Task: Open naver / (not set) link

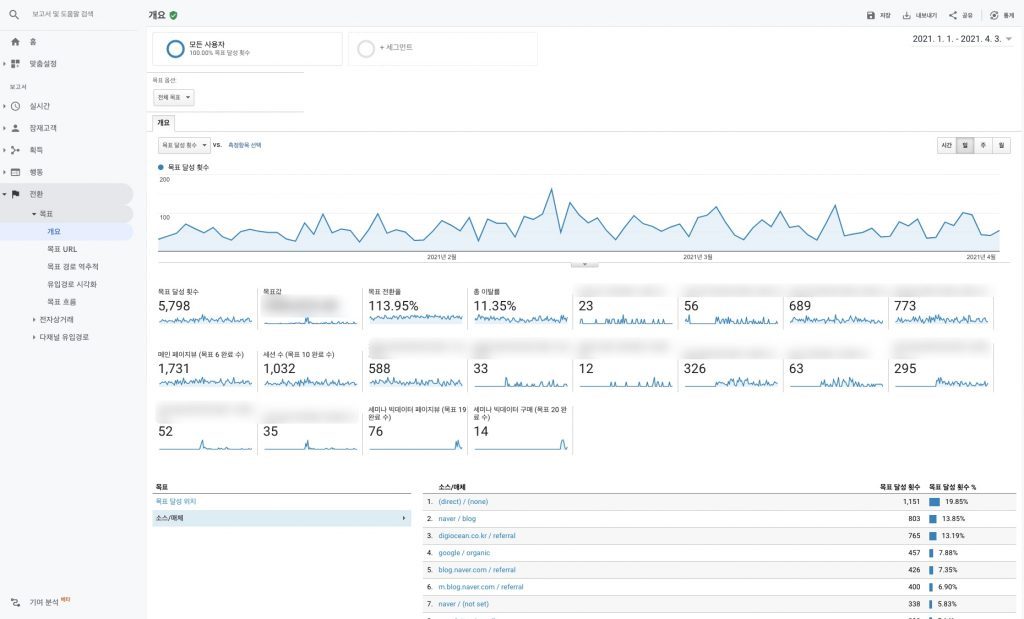Action: [x=463, y=604]
